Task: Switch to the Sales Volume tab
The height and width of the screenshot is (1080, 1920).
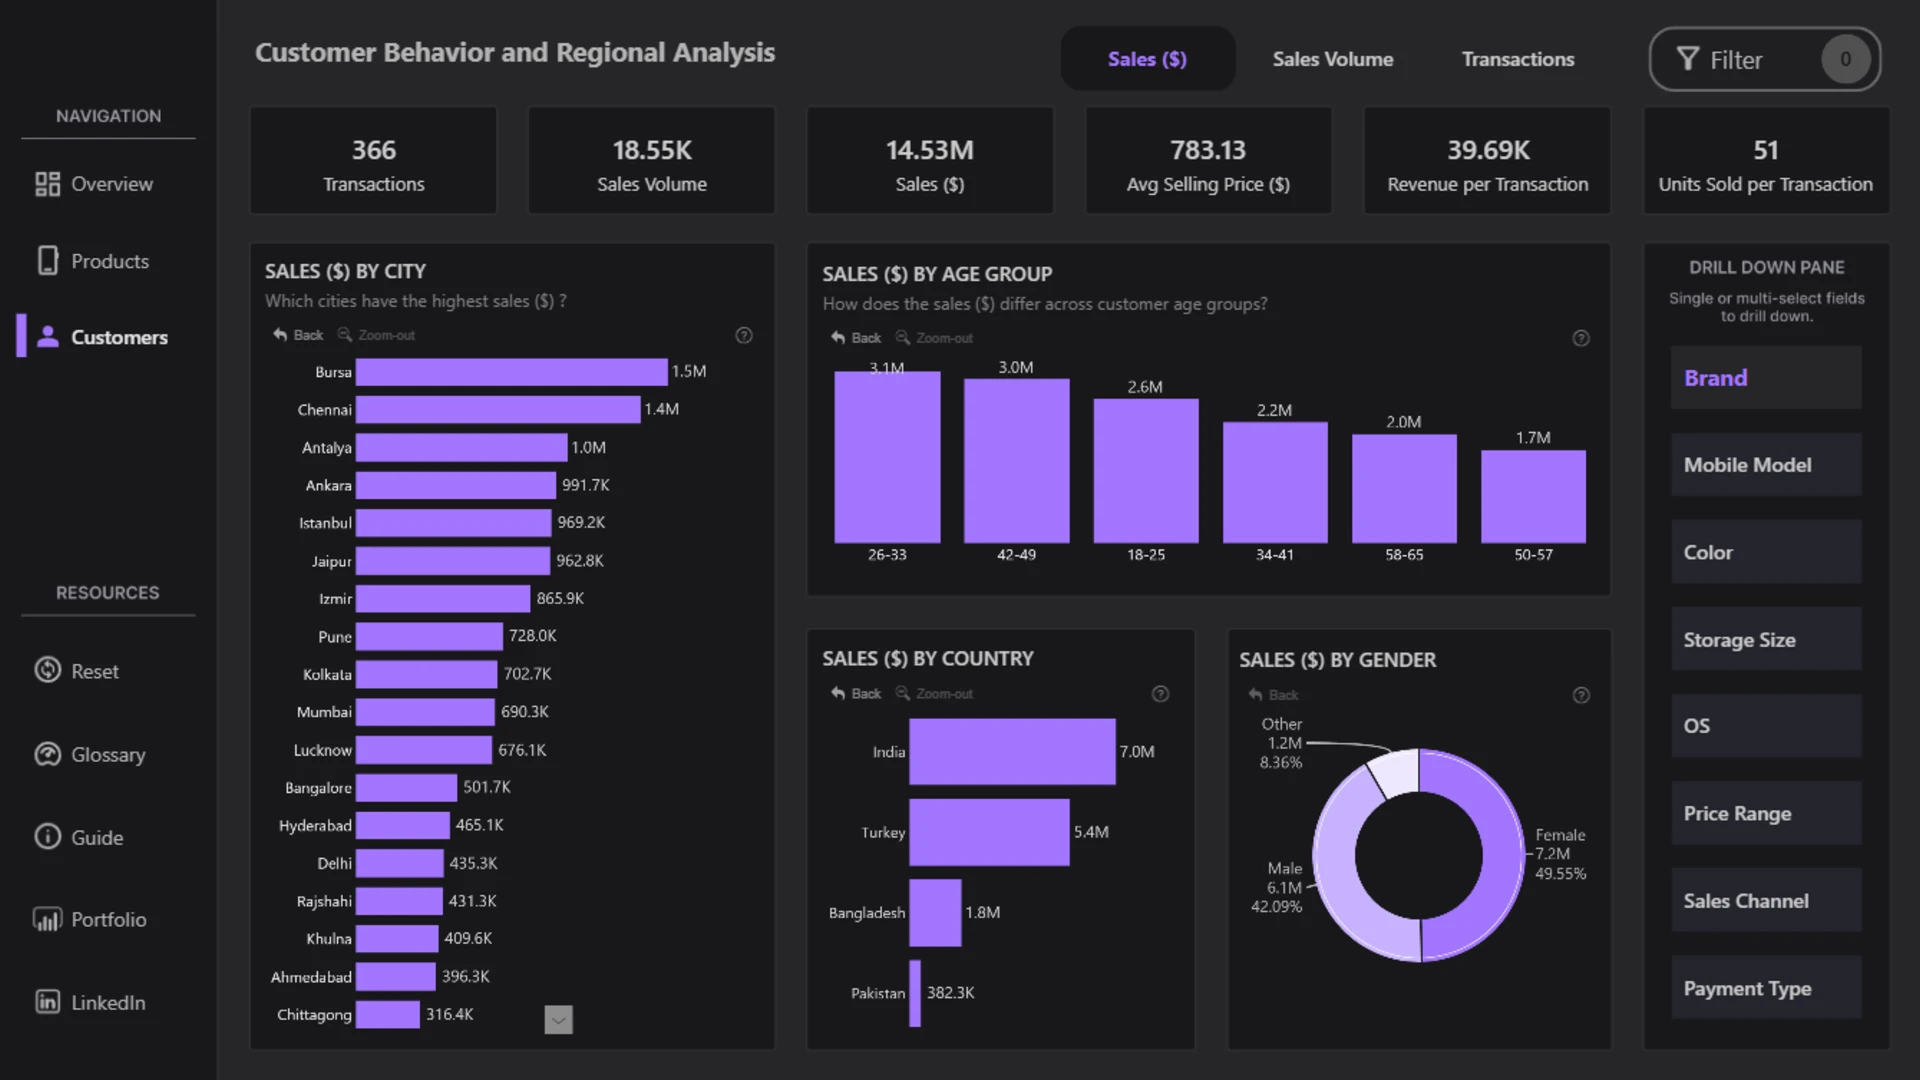Action: (x=1333, y=59)
